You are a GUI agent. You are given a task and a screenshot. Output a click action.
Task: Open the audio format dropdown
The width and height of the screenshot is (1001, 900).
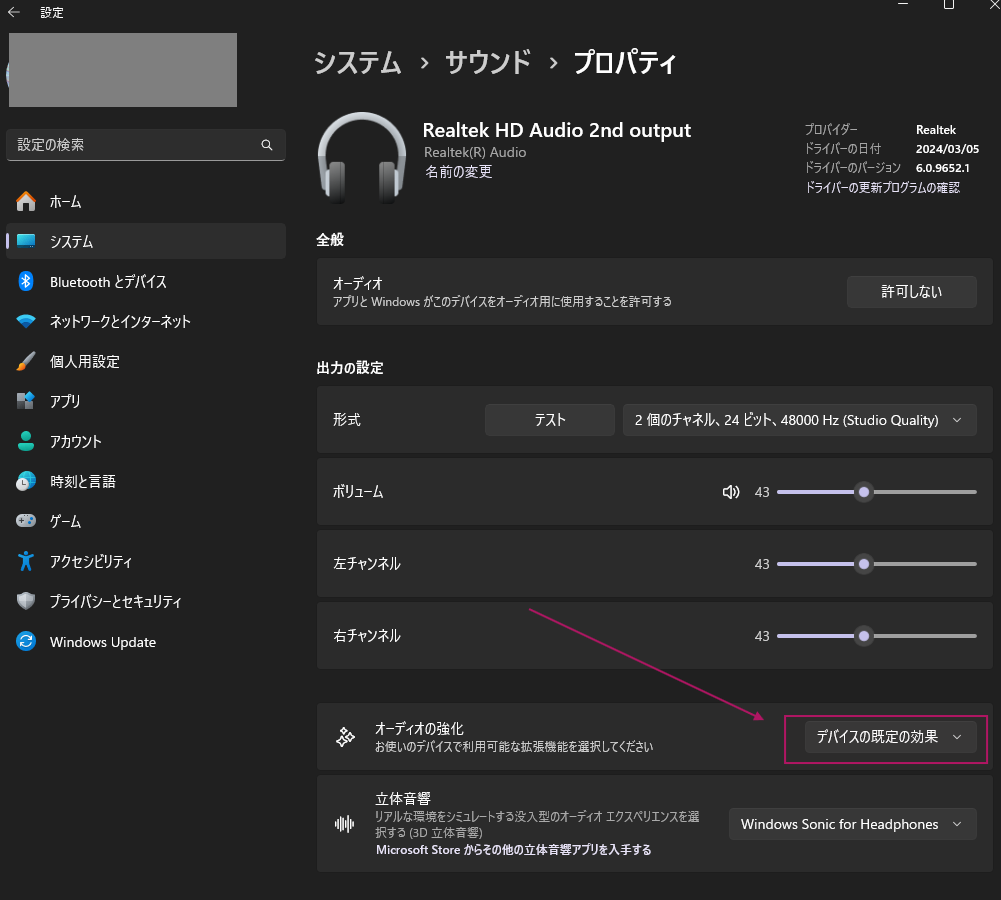(800, 420)
